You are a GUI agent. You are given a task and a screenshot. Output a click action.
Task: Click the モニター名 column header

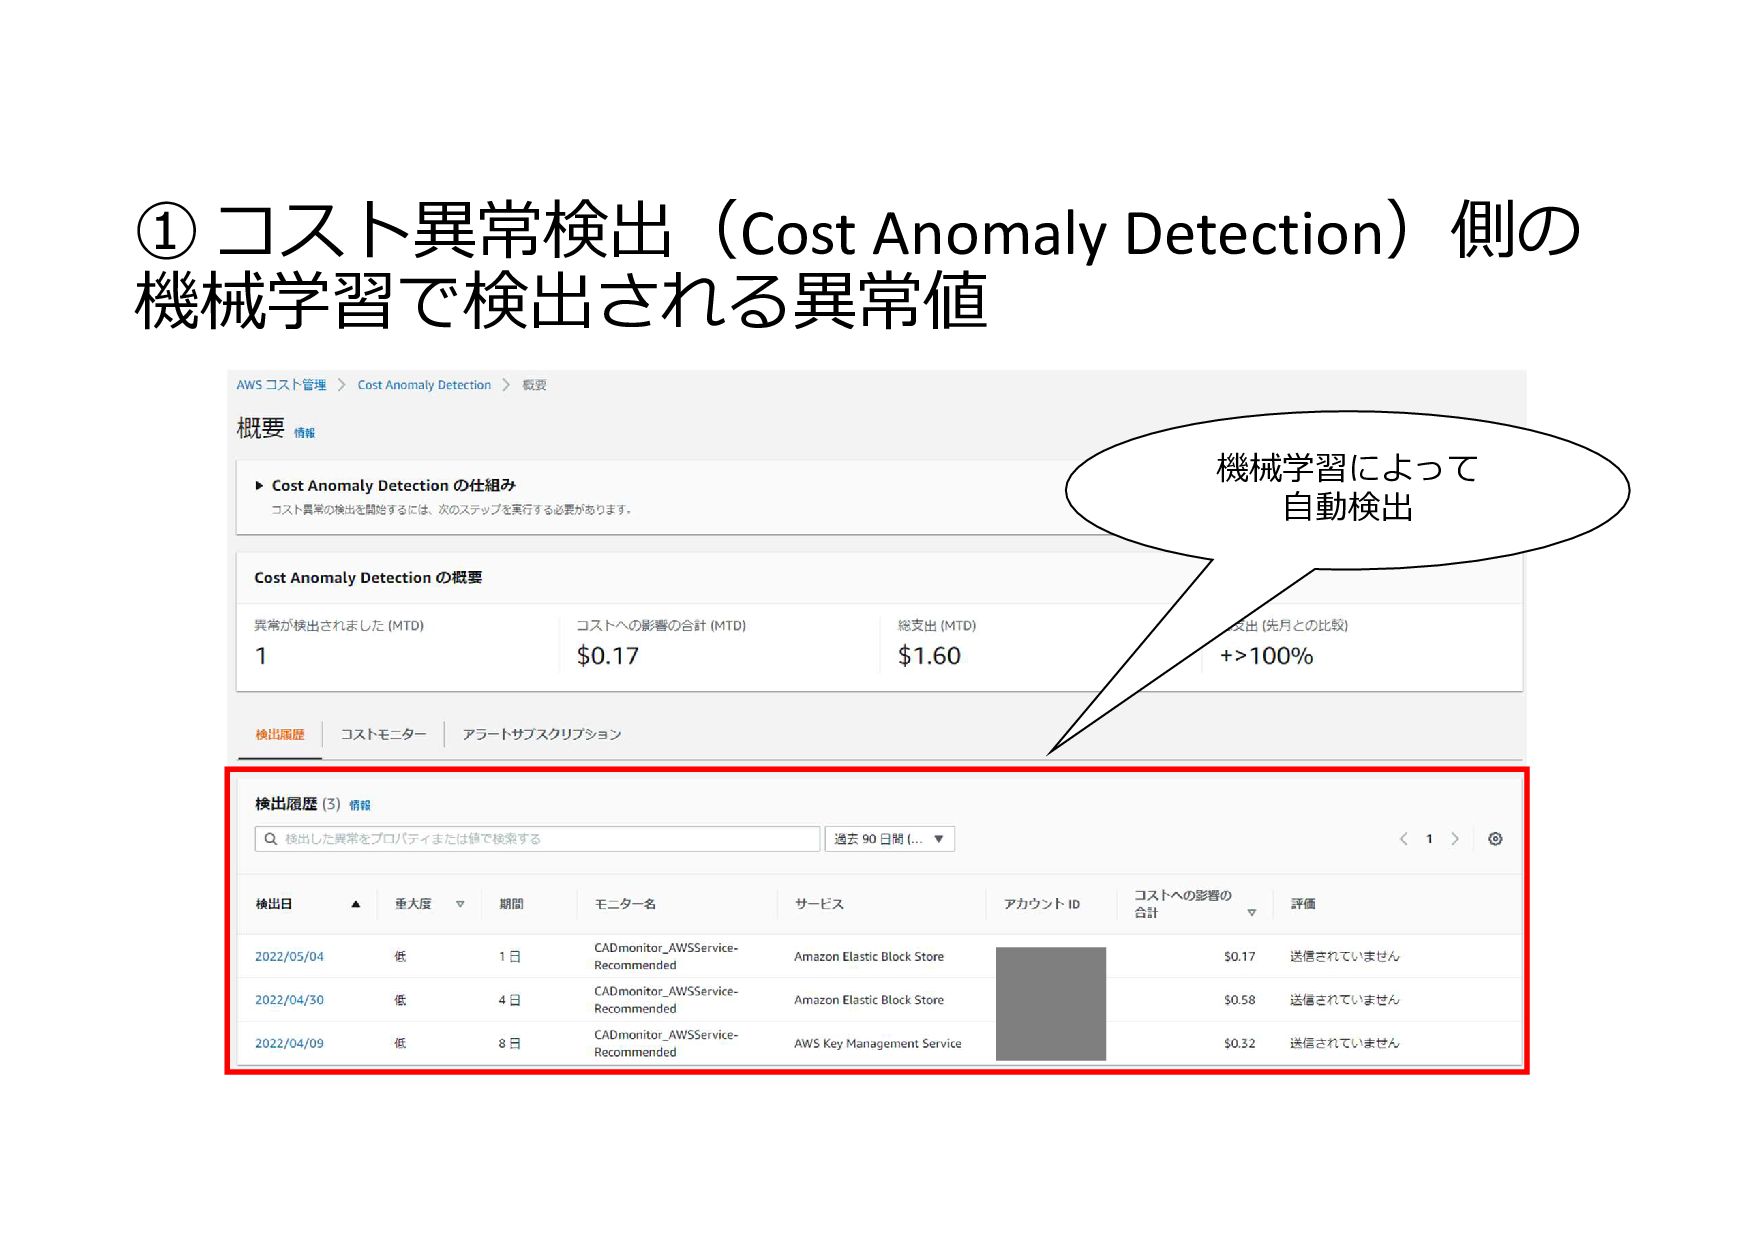[x=625, y=904]
